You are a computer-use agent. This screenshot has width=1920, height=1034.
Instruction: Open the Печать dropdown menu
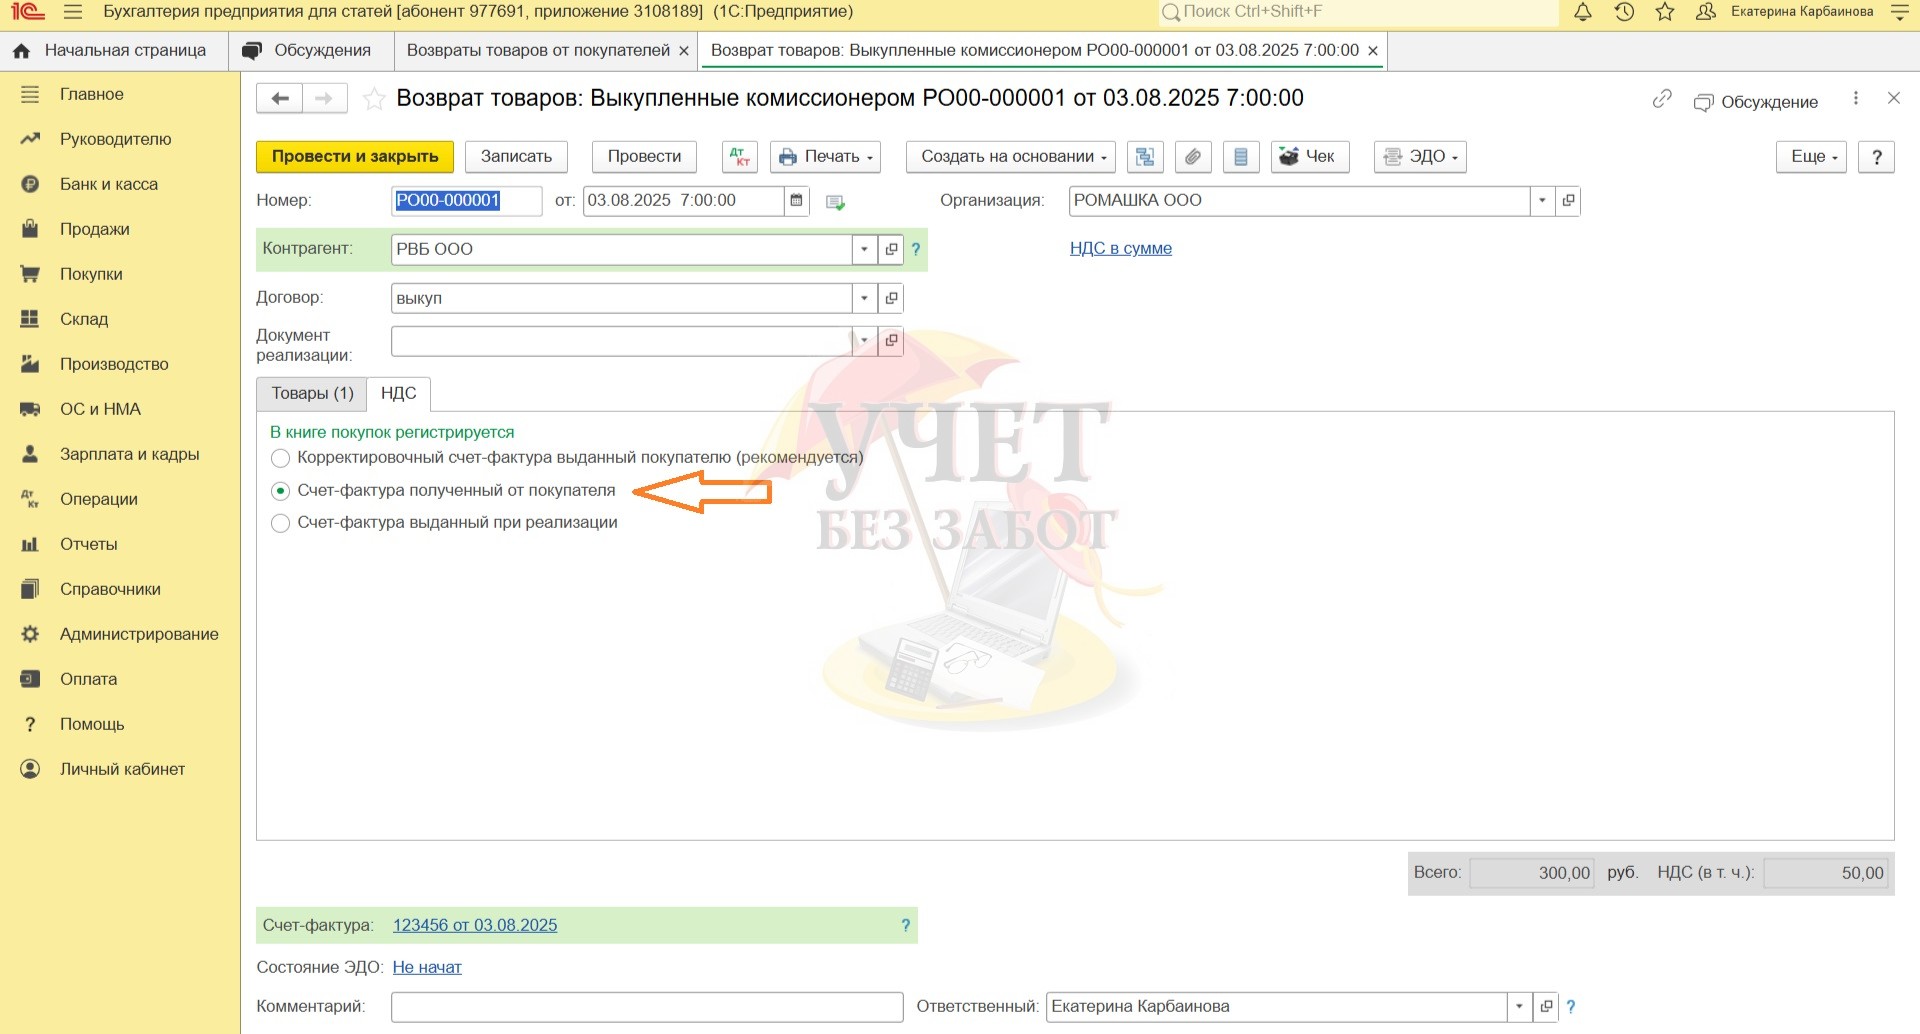(825, 157)
